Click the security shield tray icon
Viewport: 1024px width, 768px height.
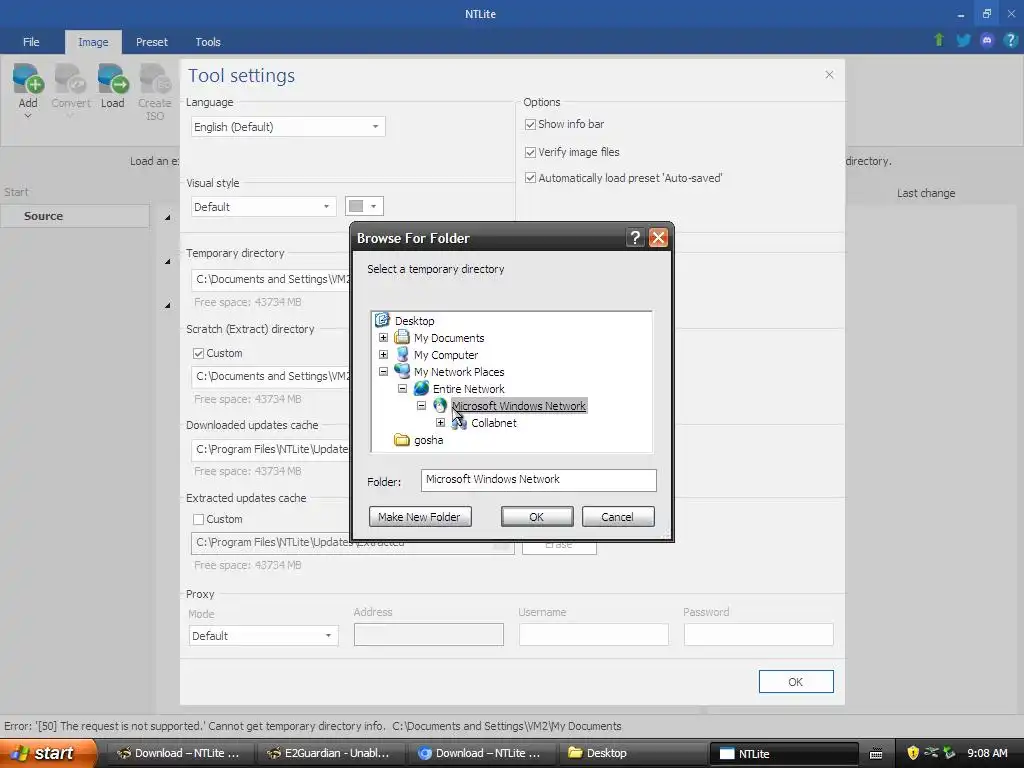[913, 752]
